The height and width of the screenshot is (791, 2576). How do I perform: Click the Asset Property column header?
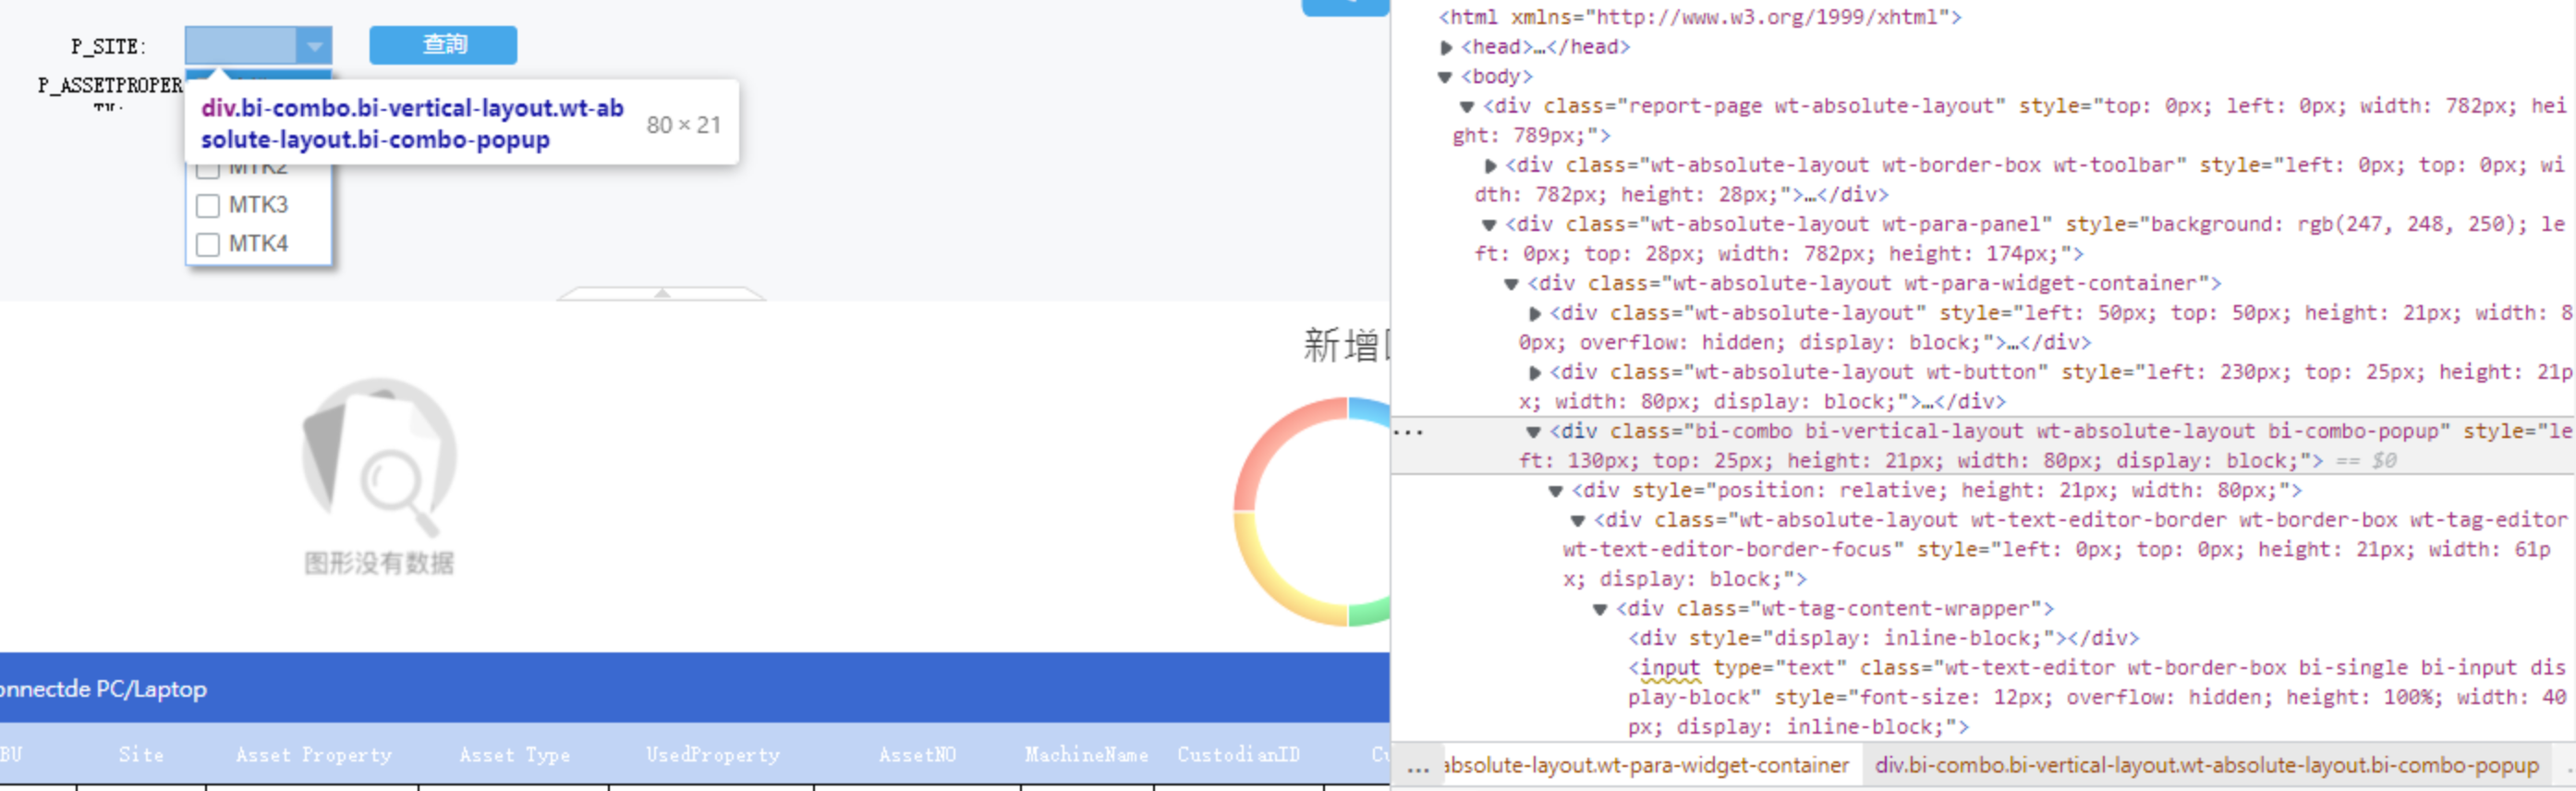click(x=314, y=755)
